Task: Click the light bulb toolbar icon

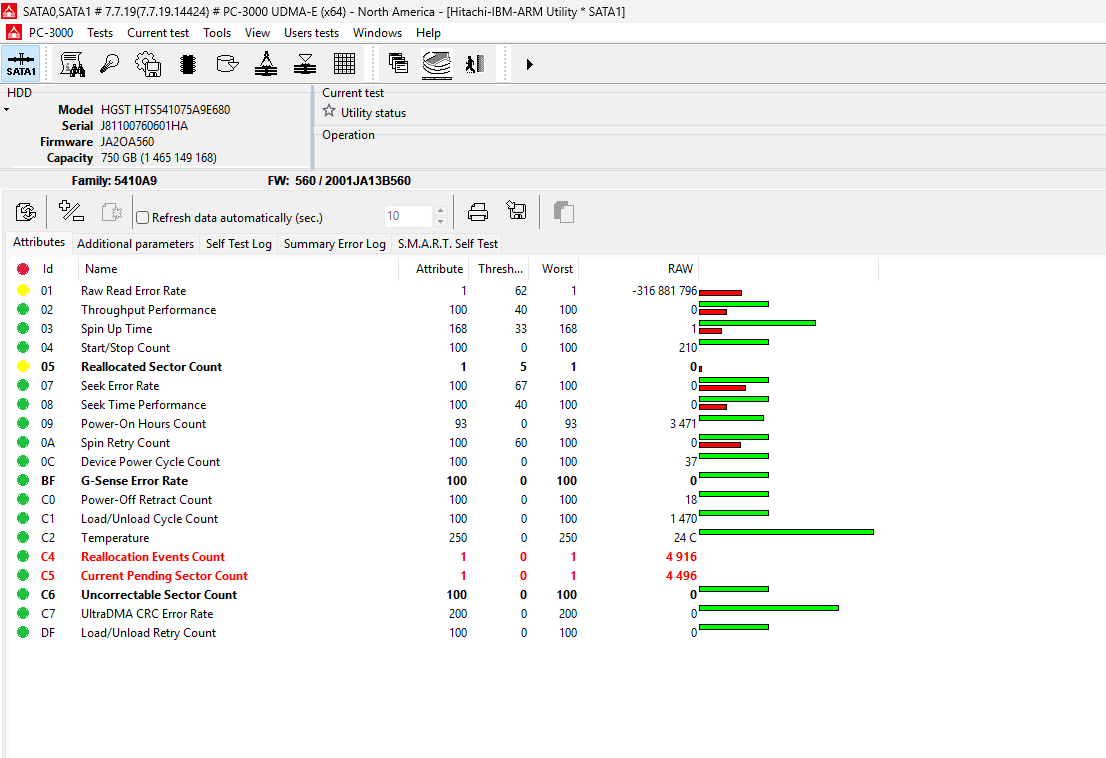Action: [109, 64]
